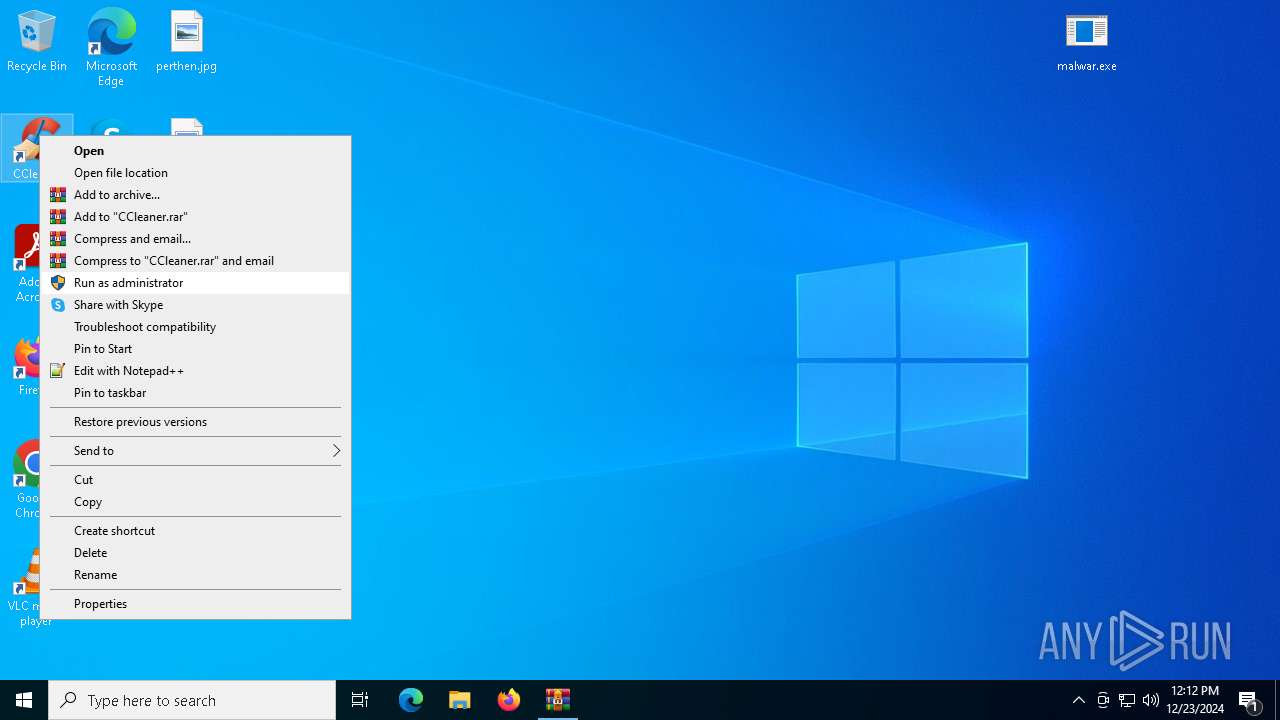Choose Pin to taskbar

pos(195,393)
